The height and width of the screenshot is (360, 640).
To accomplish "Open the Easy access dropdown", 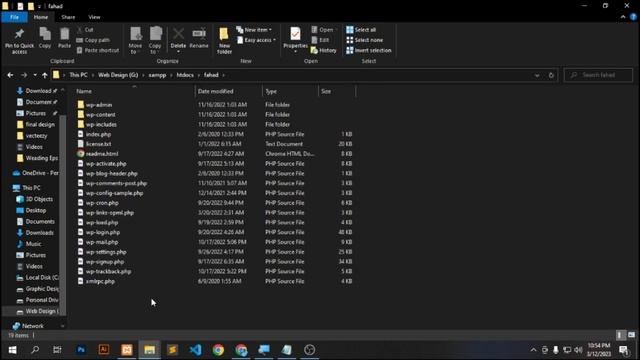I will pyautogui.click(x=256, y=40).
